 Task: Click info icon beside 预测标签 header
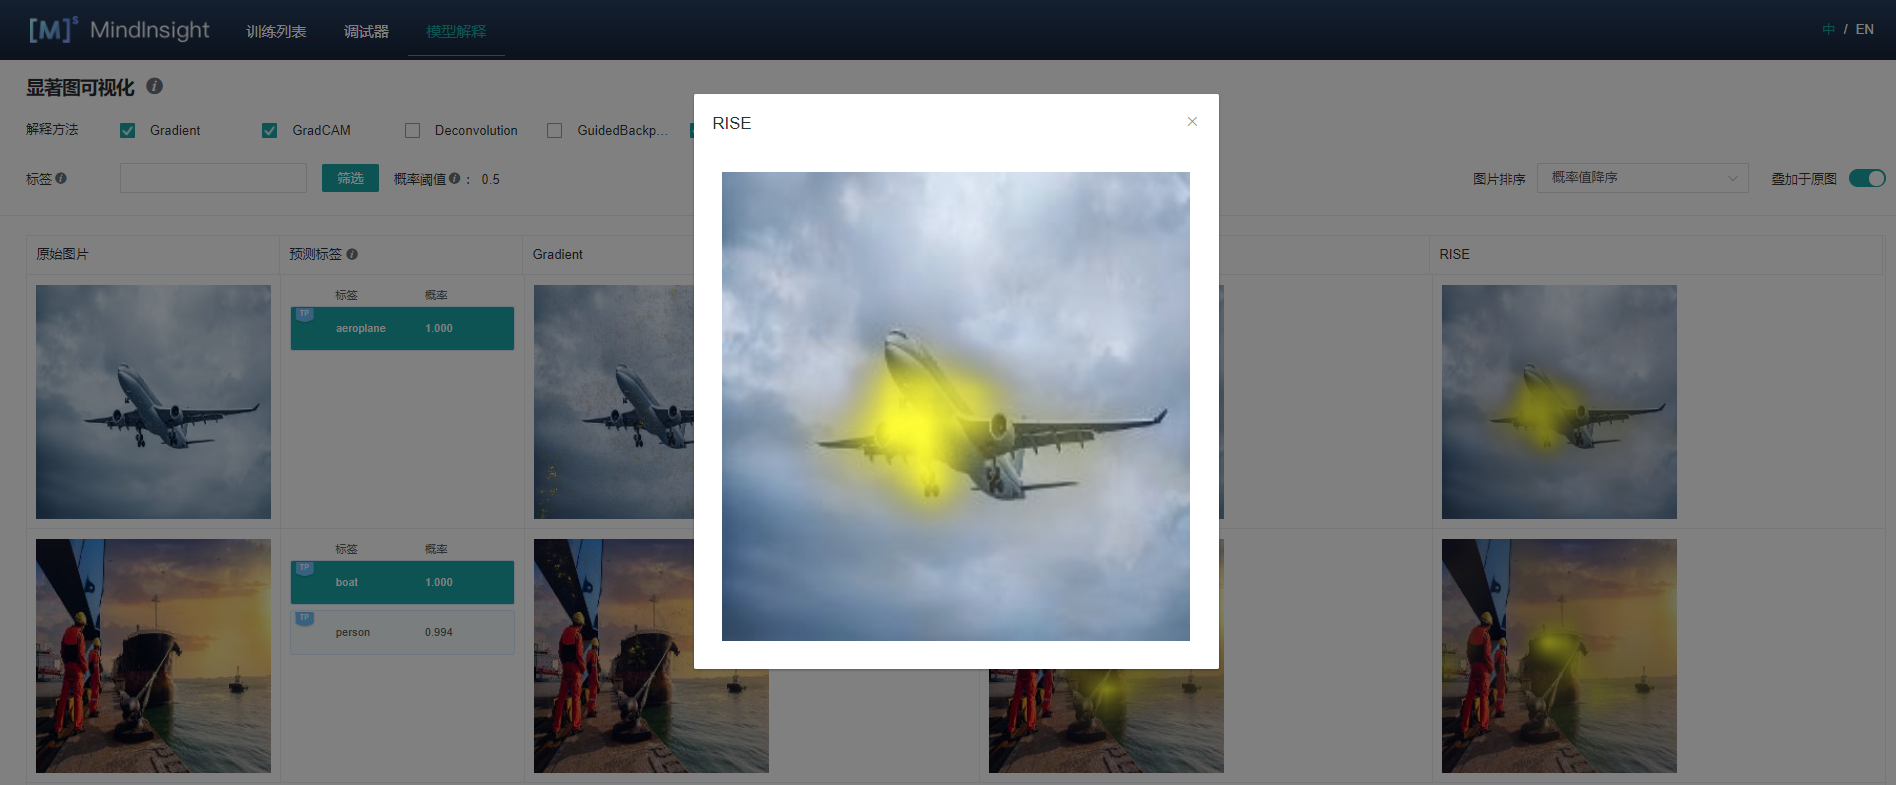(352, 254)
